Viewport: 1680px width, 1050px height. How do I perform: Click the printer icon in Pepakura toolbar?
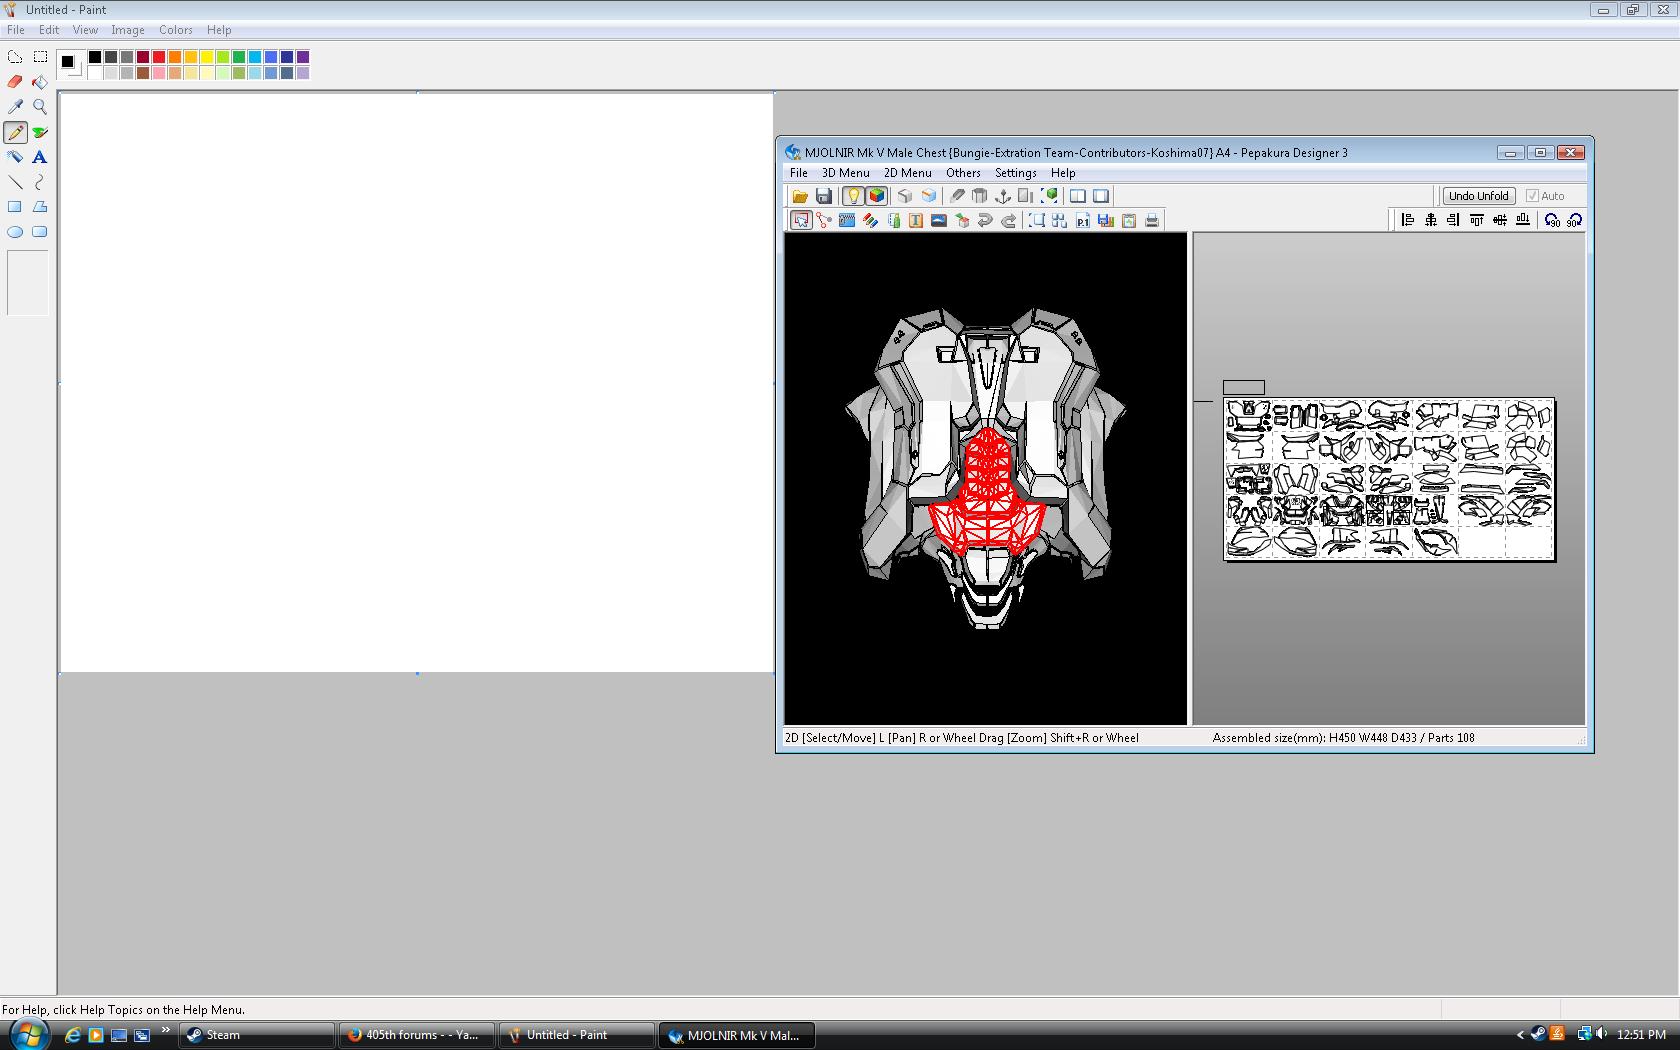click(1152, 220)
